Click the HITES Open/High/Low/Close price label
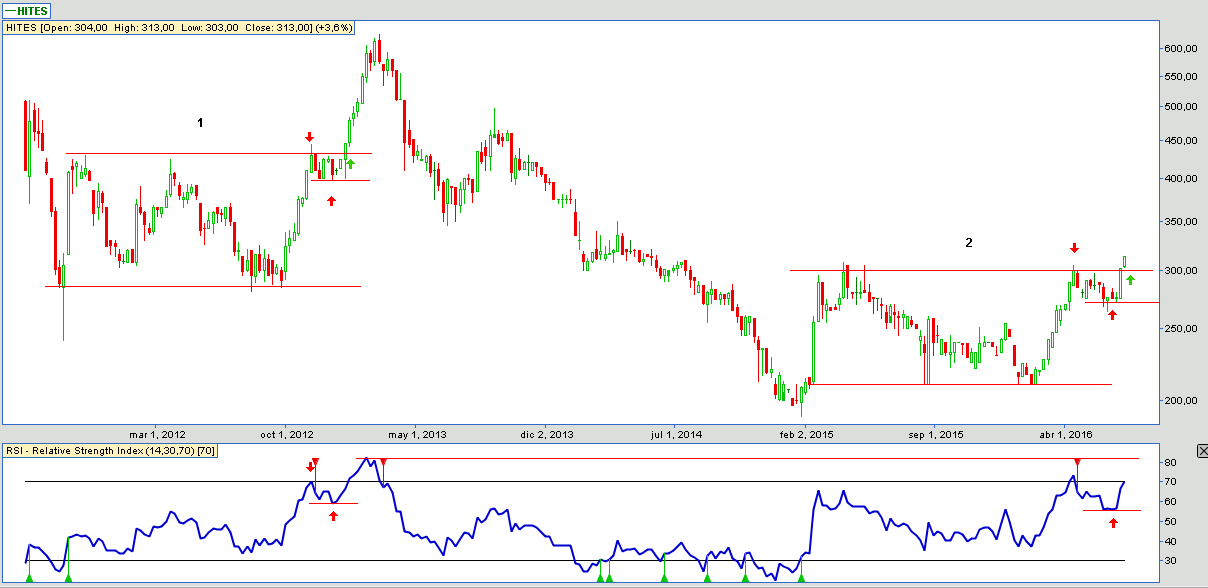The image size is (1208, 588). (179, 28)
